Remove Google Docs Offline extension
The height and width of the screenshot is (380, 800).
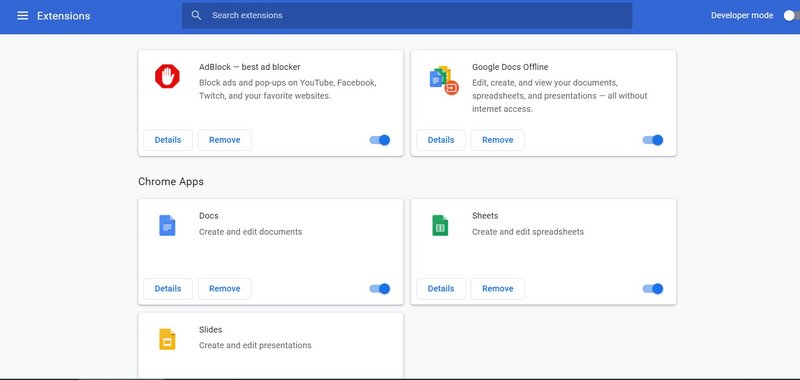pos(497,140)
